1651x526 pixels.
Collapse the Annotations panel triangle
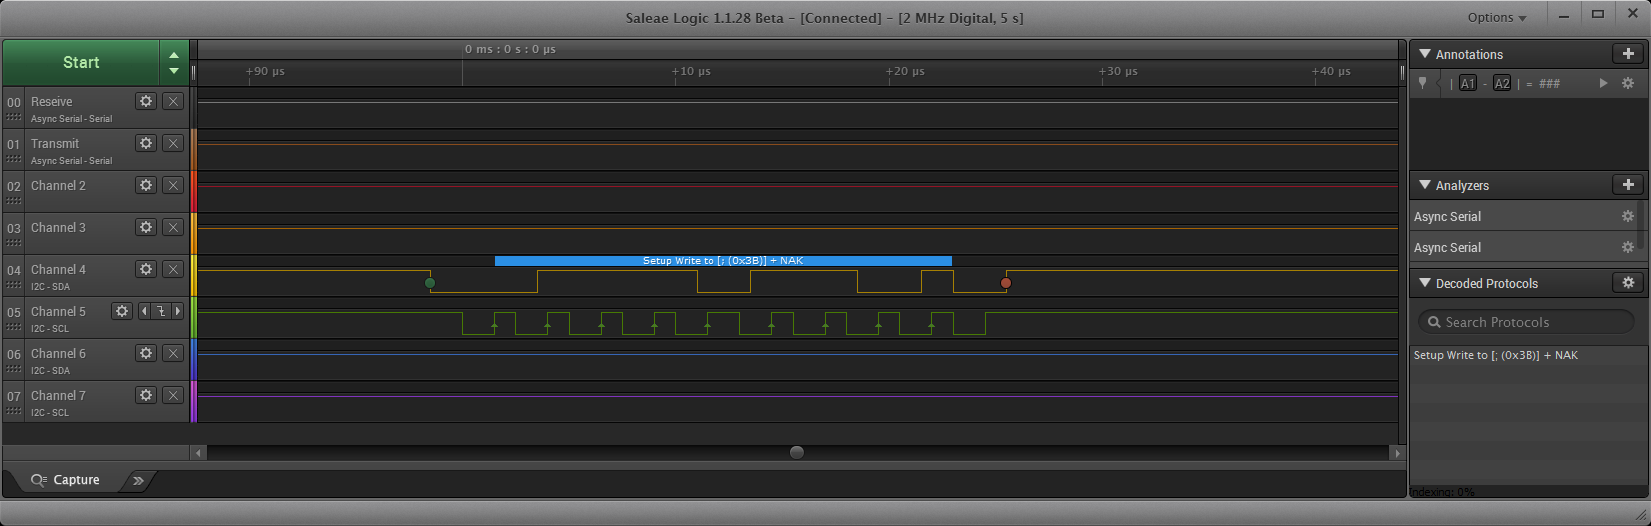coord(1425,54)
